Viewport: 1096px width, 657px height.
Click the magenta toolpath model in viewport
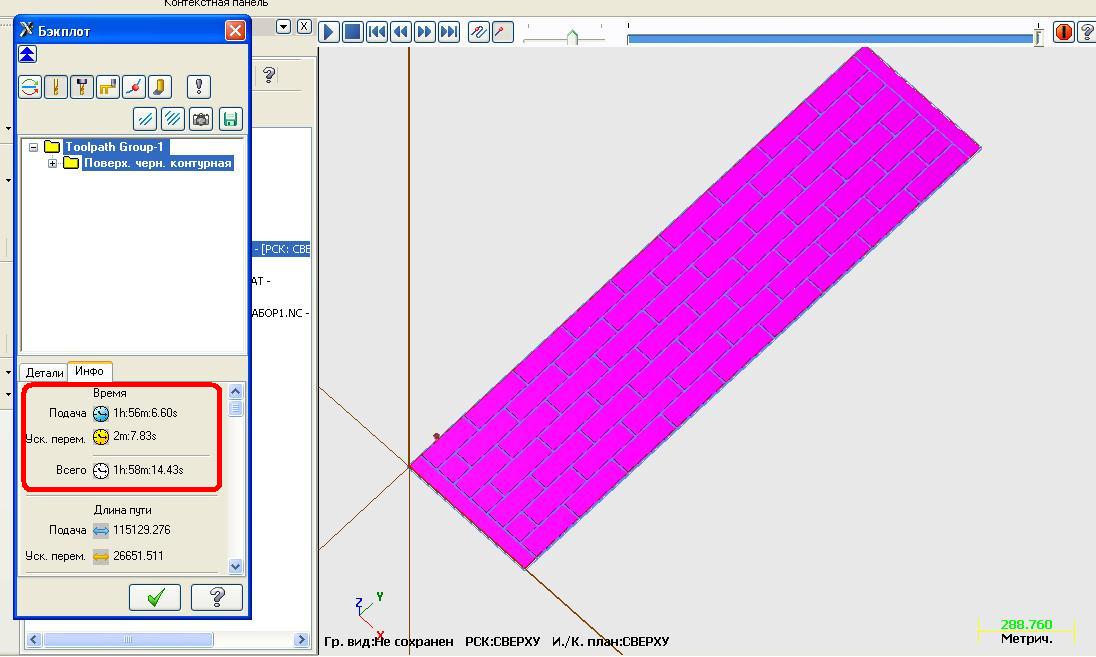click(695, 308)
